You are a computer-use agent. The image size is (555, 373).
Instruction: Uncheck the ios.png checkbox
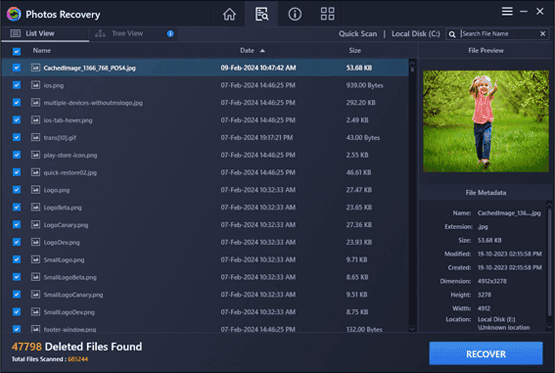[x=17, y=85]
